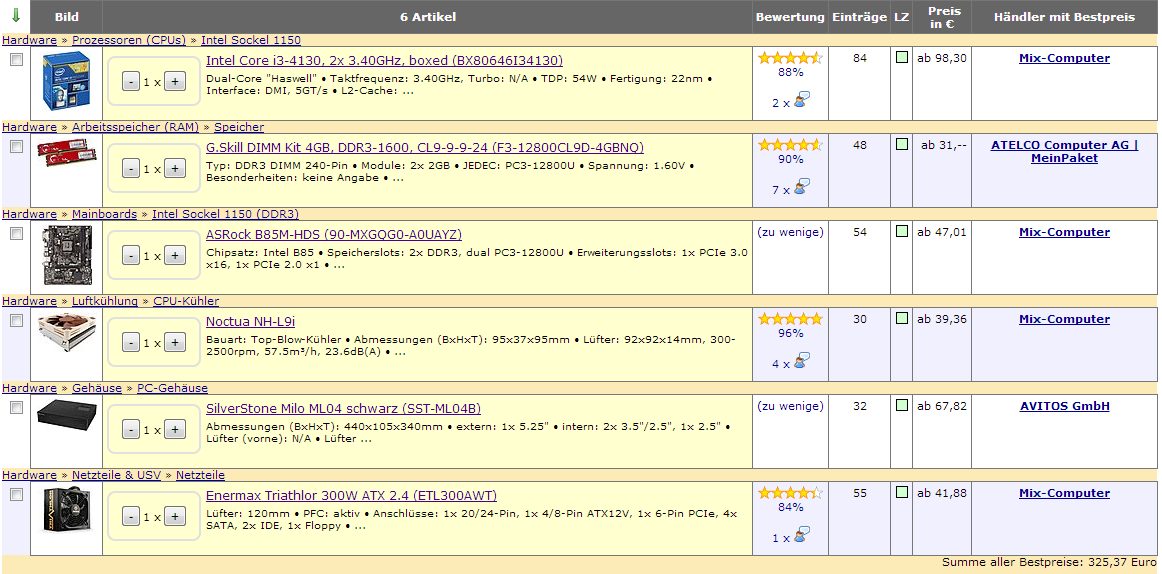Open Prozessoren (CPUs) breadcrumb link

click(129, 40)
